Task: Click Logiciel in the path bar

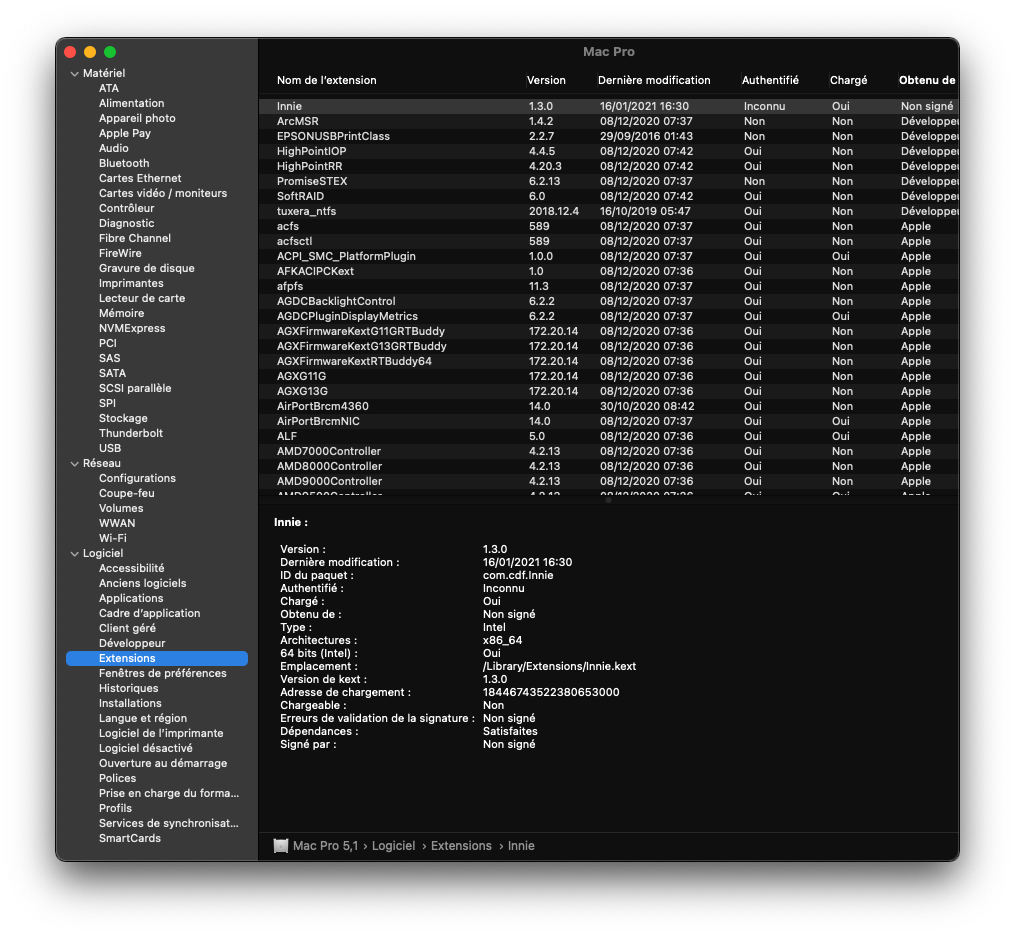Action: [393, 846]
